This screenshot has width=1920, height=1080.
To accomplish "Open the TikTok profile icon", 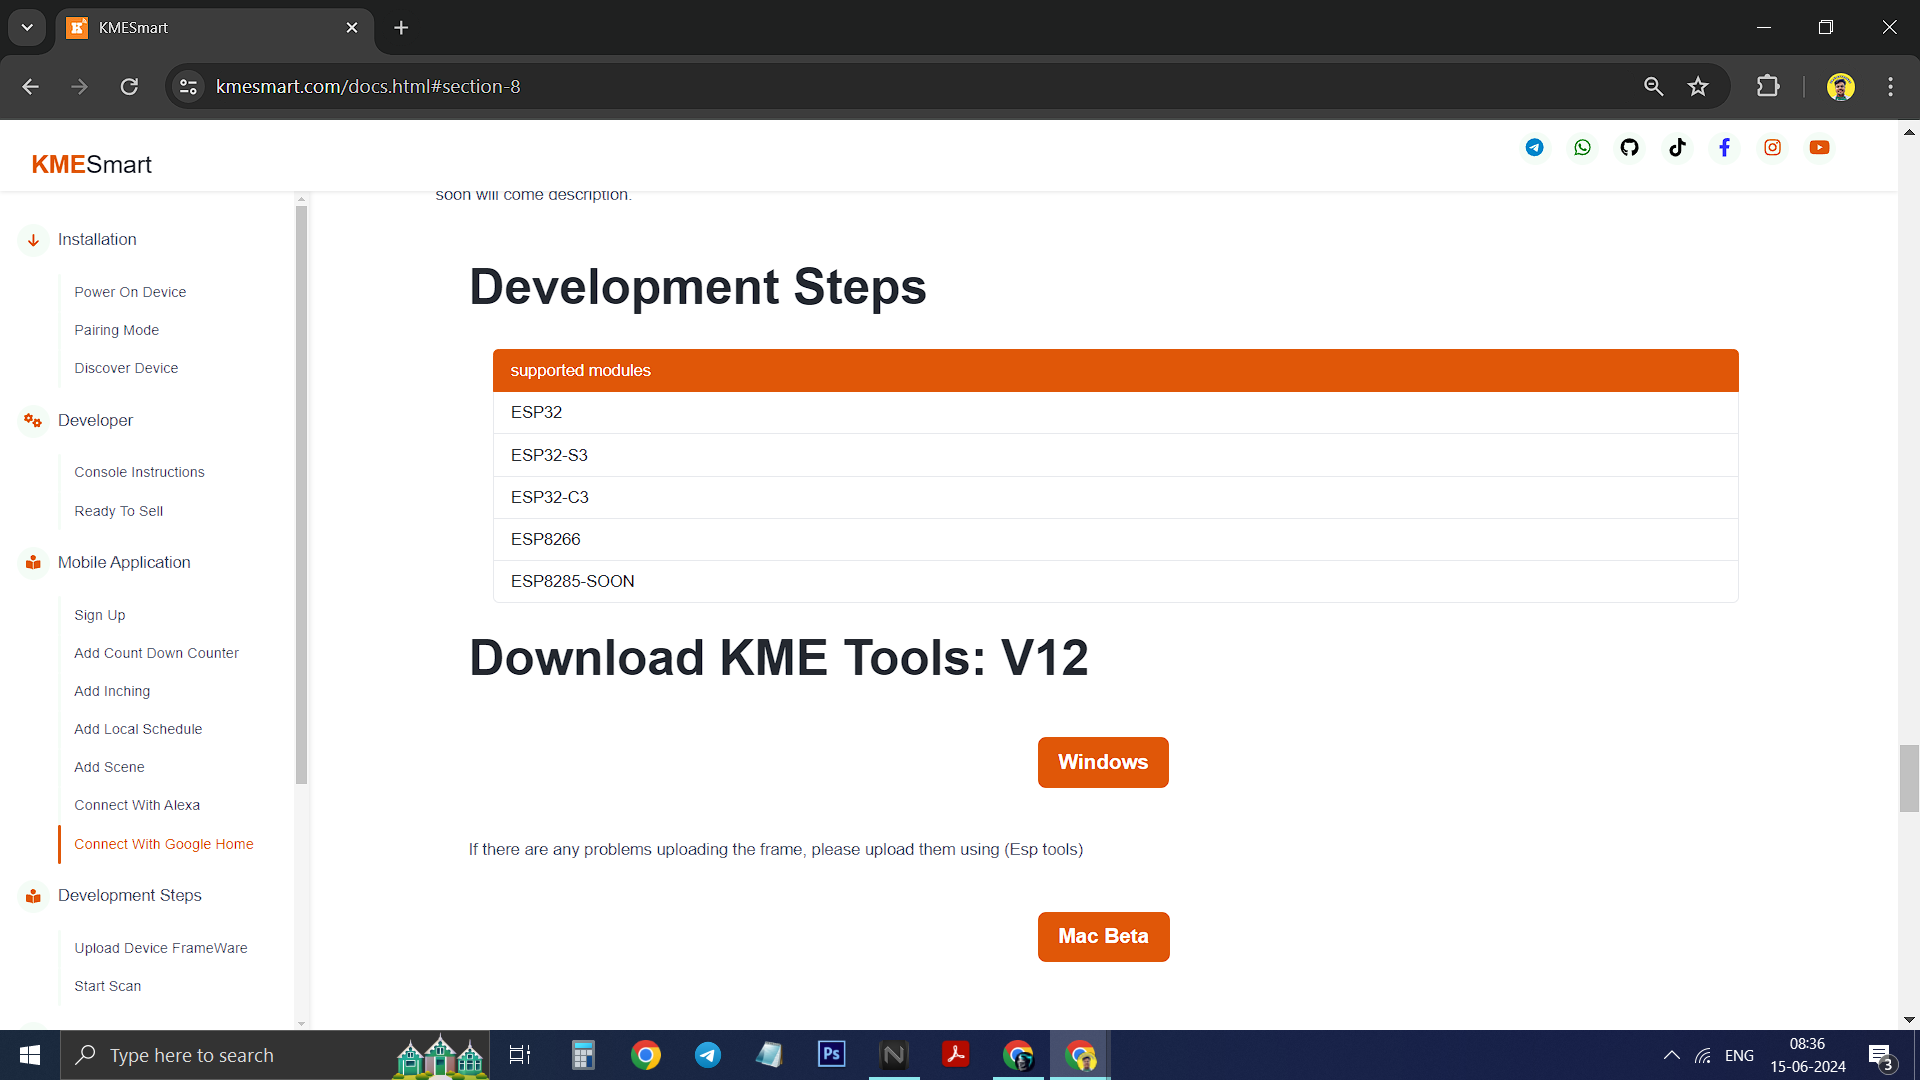I will coord(1677,147).
